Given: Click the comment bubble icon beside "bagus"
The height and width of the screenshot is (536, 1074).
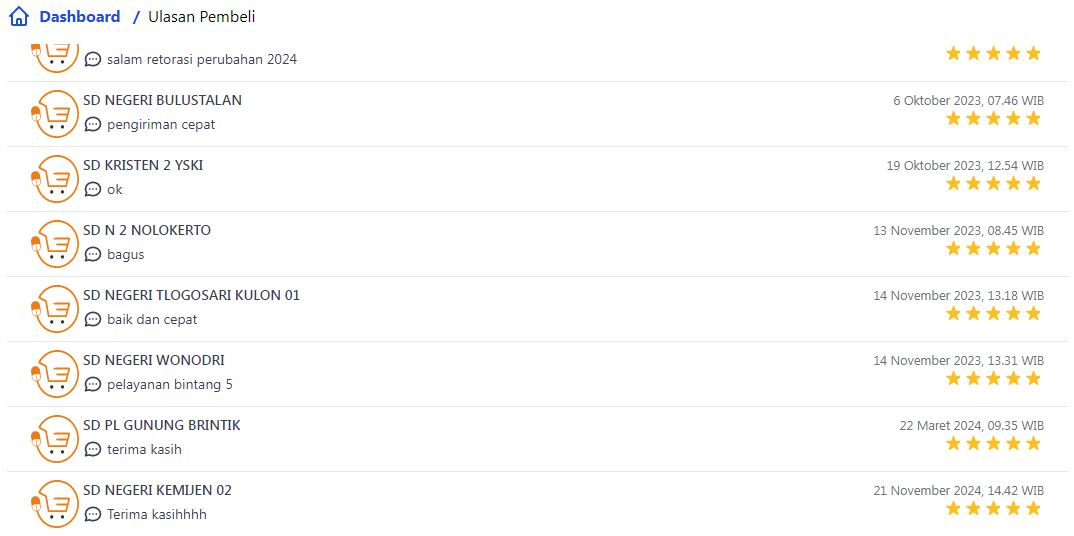Looking at the screenshot, I should tap(93, 255).
